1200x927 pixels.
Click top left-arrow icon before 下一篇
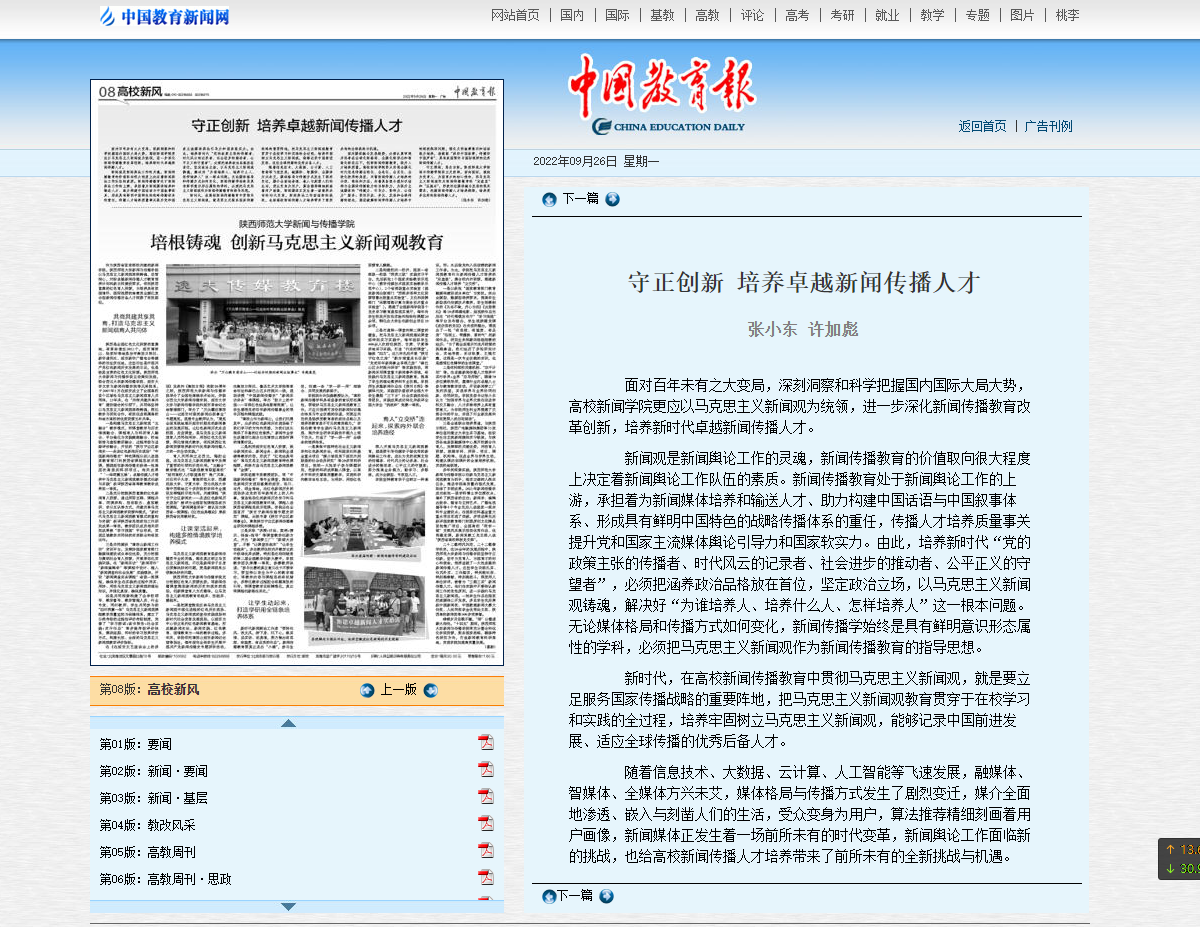(x=549, y=199)
